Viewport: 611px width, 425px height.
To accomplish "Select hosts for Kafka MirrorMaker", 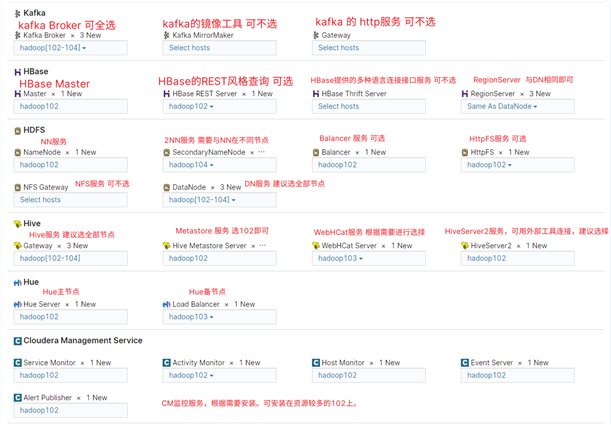I will point(219,48).
